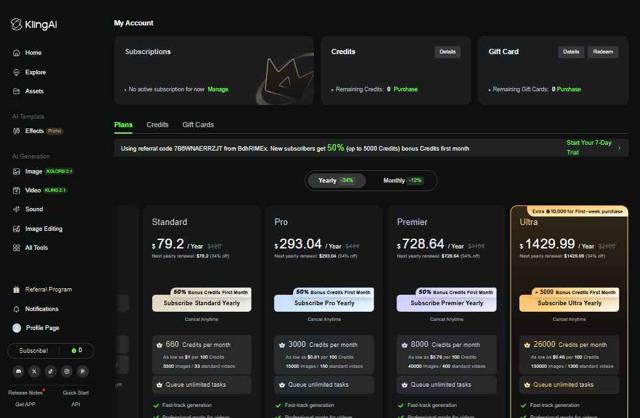Click the referral code banner text

point(295,148)
